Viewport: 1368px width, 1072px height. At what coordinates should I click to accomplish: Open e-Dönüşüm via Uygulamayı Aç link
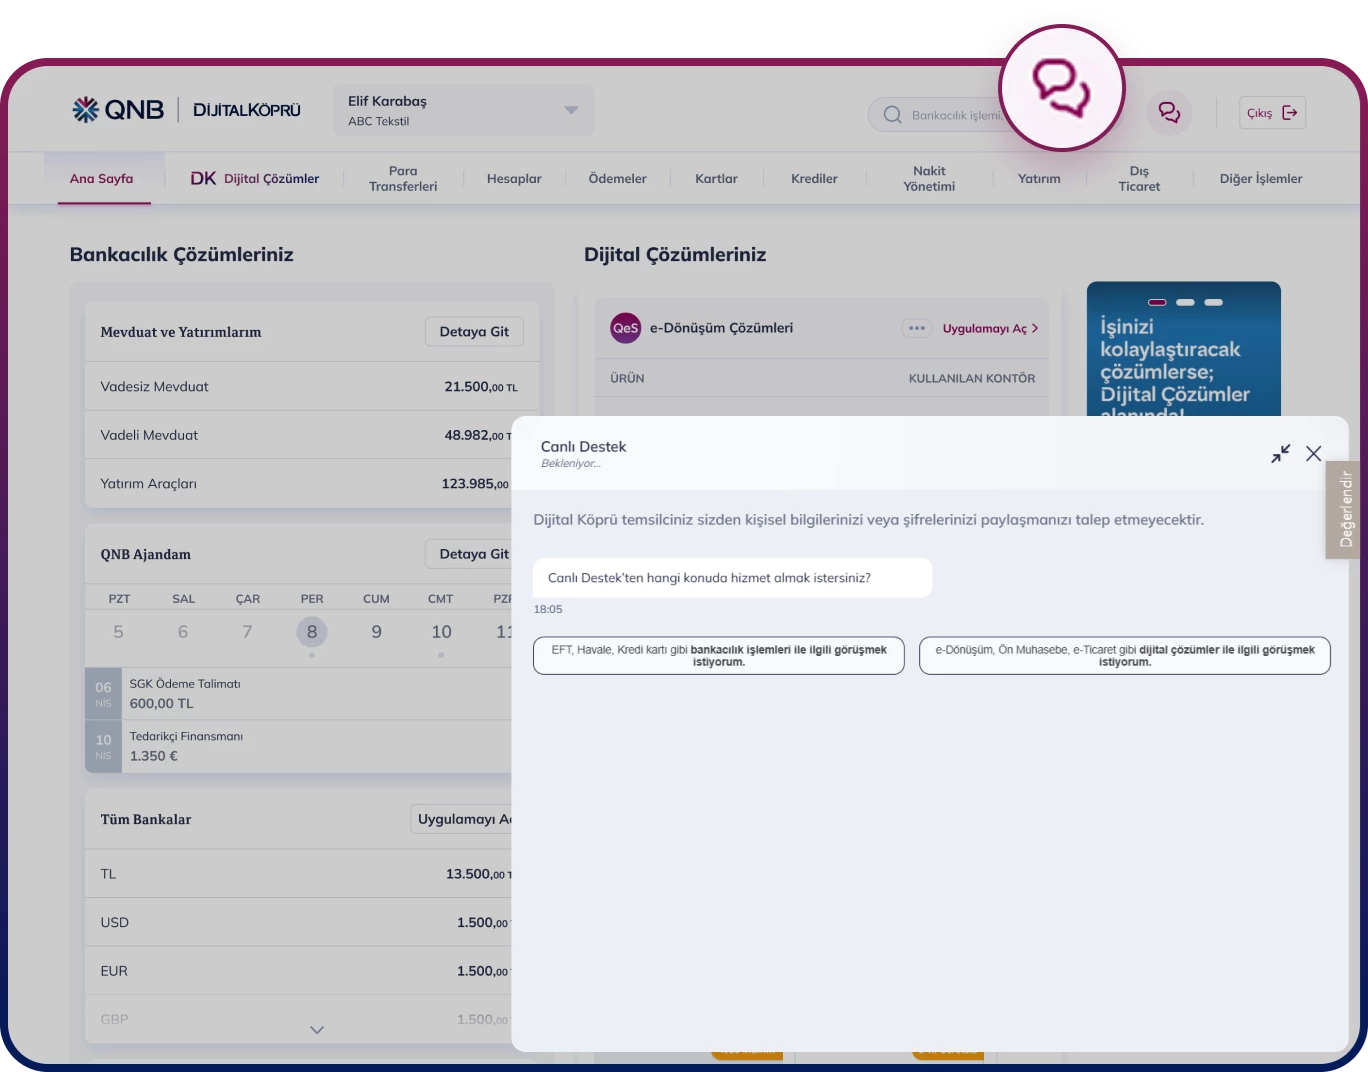pyautogui.click(x=989, y=328)
